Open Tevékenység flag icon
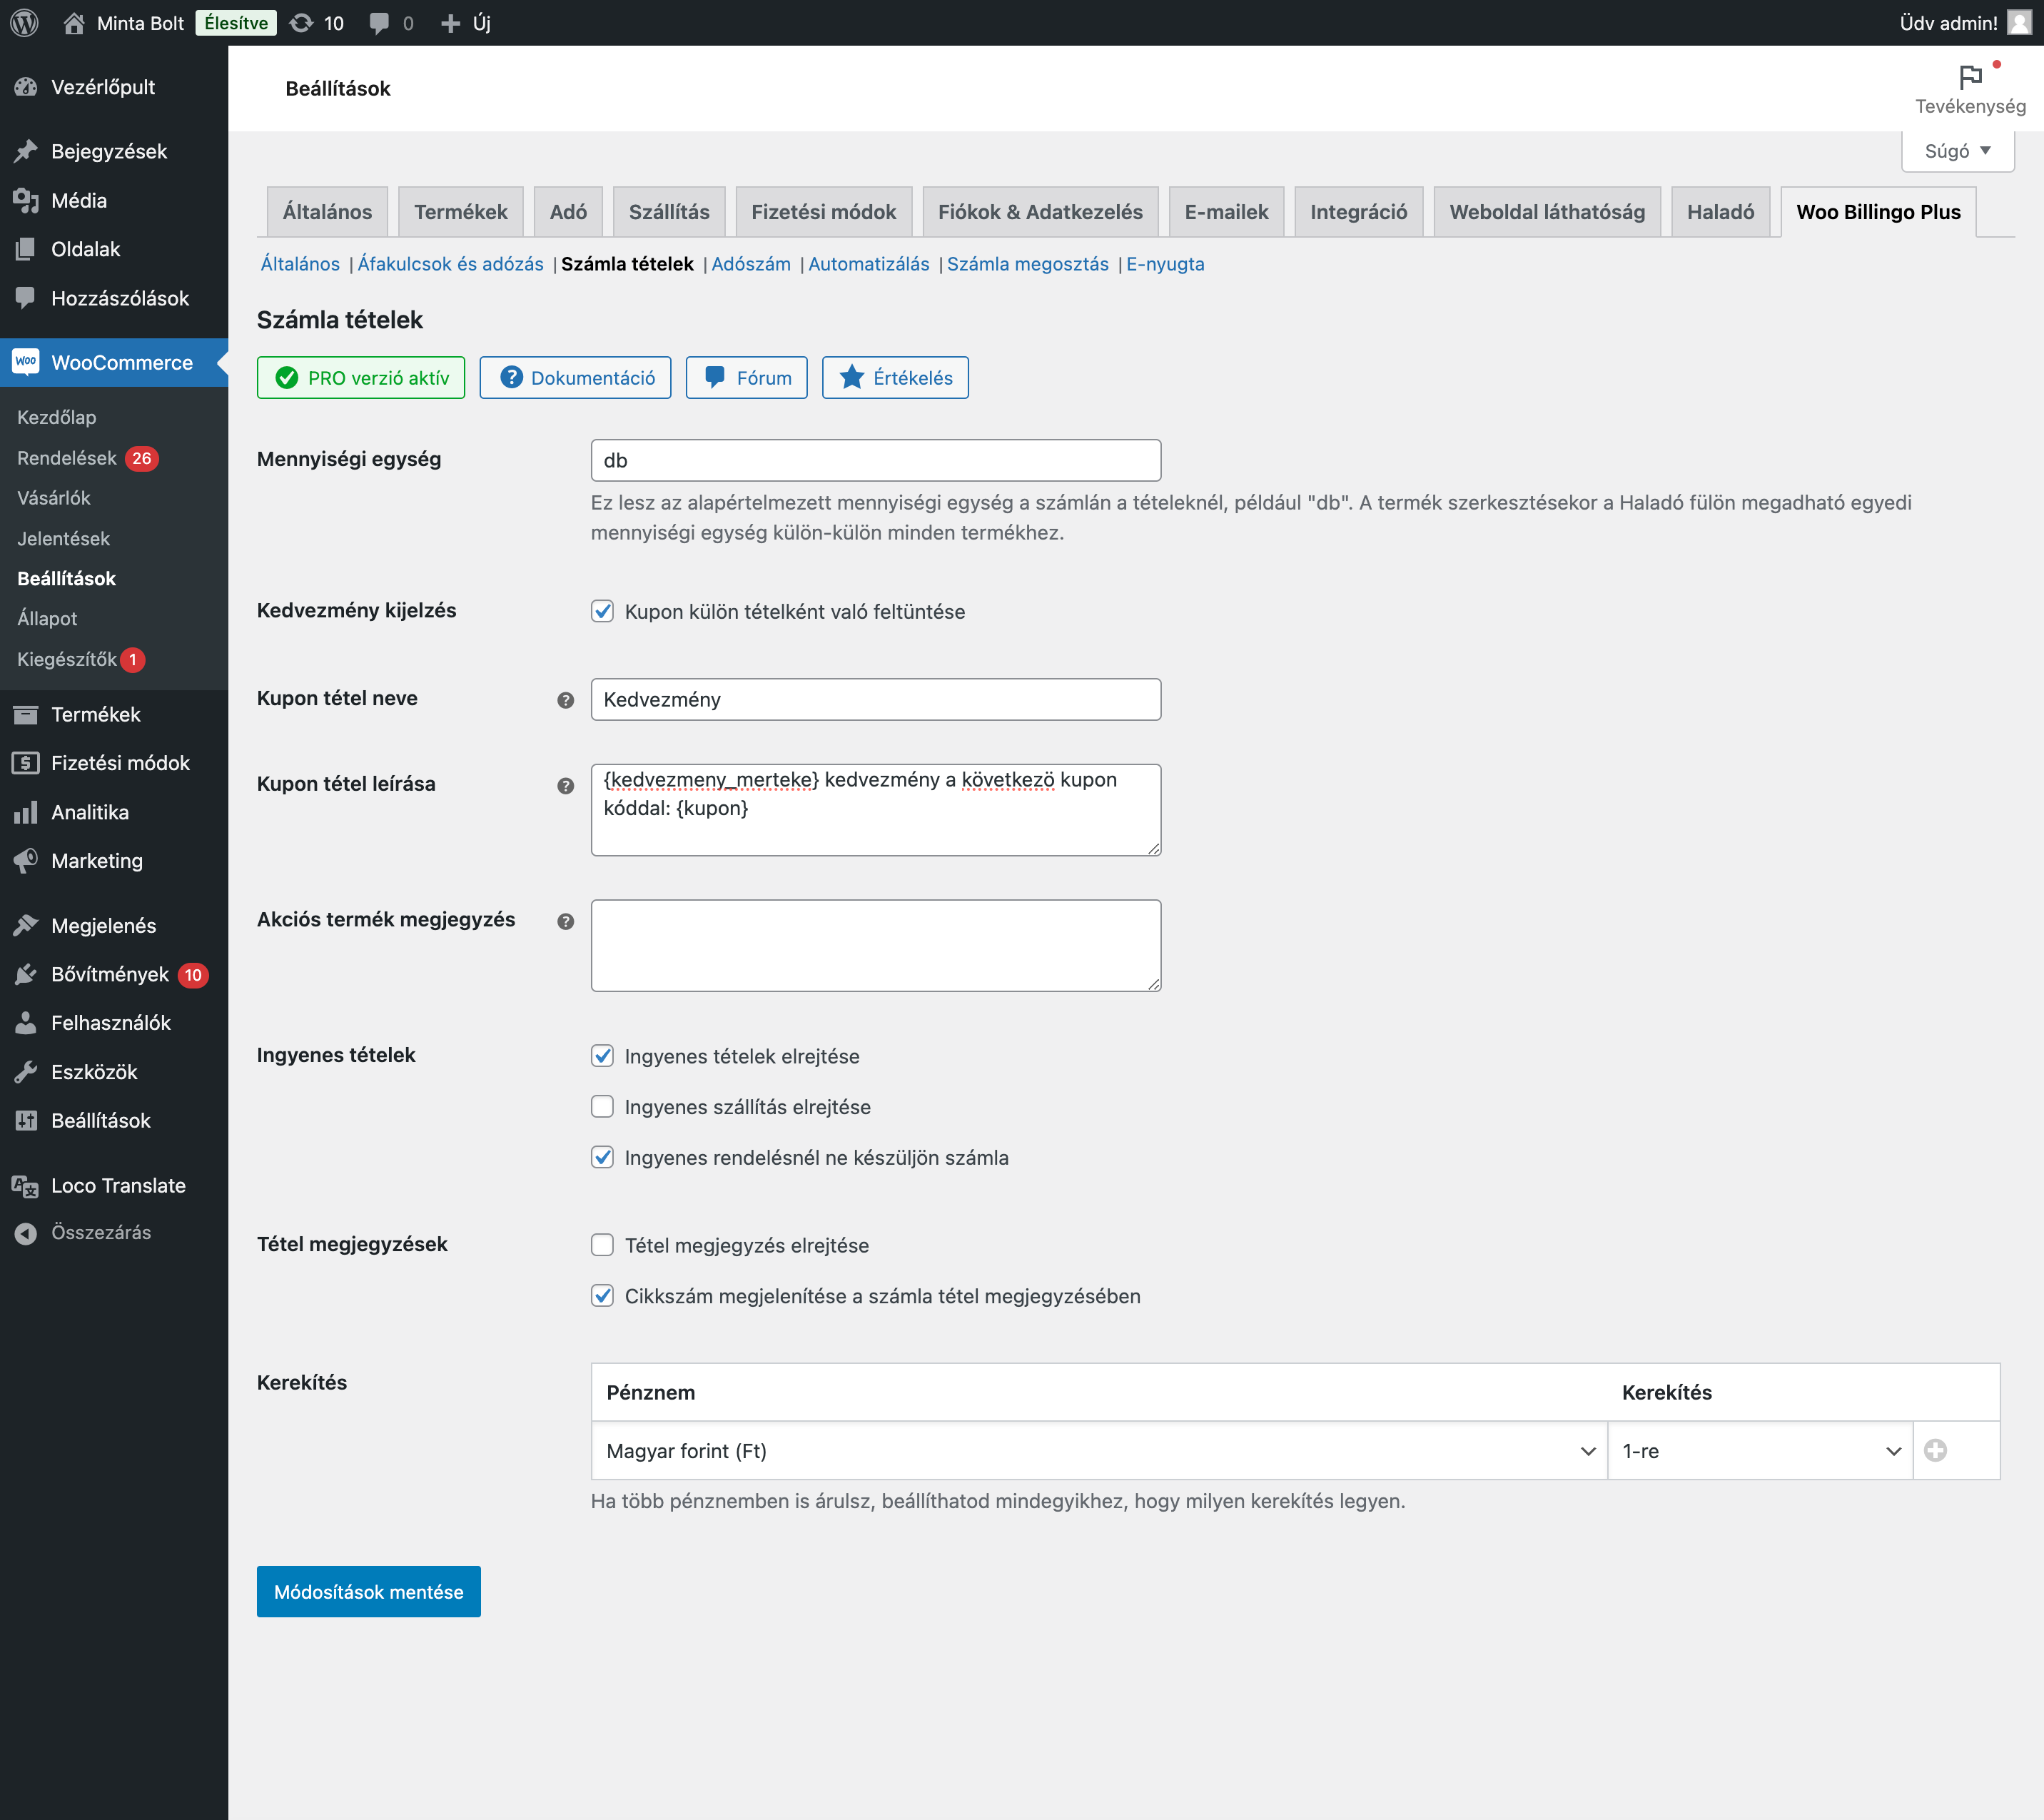The width and height of the screenshot is (2044, 1820). (1970, 77)
